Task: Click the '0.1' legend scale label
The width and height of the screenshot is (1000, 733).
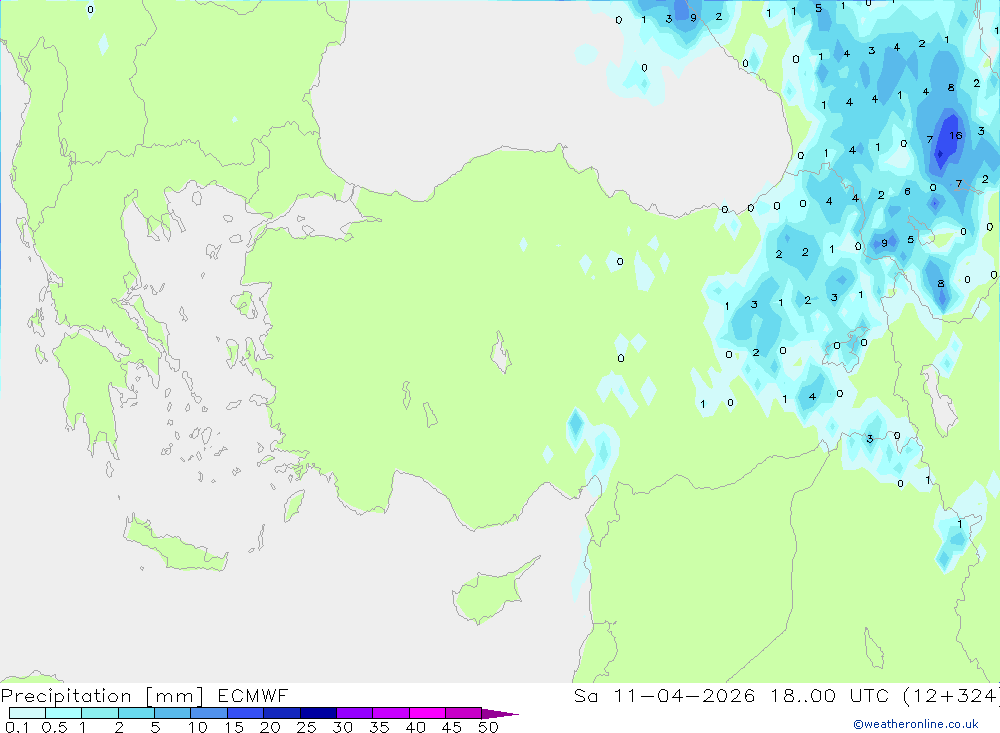Action: (17, 727)
